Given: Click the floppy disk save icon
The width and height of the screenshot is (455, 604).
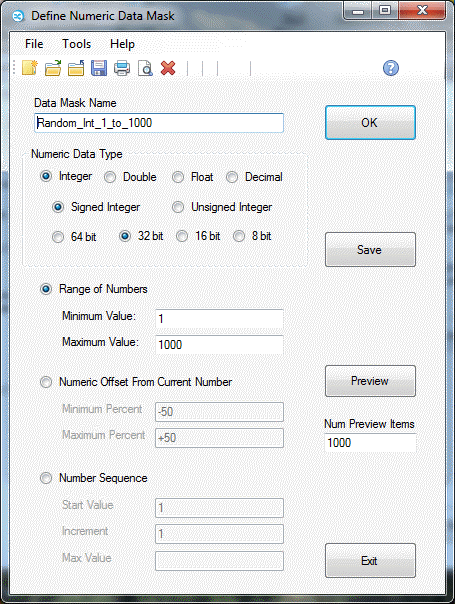Looking at the screenshot, I should click(99, 68).
